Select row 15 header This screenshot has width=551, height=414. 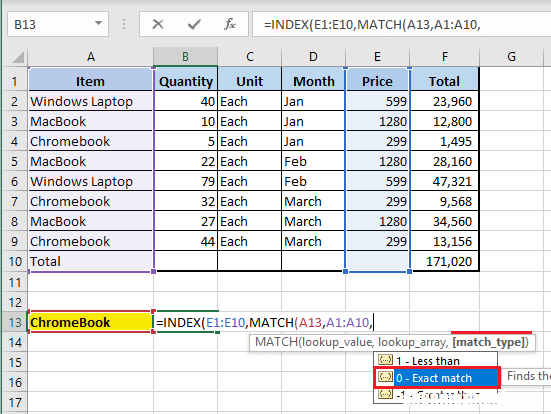[x=15, y=362]
